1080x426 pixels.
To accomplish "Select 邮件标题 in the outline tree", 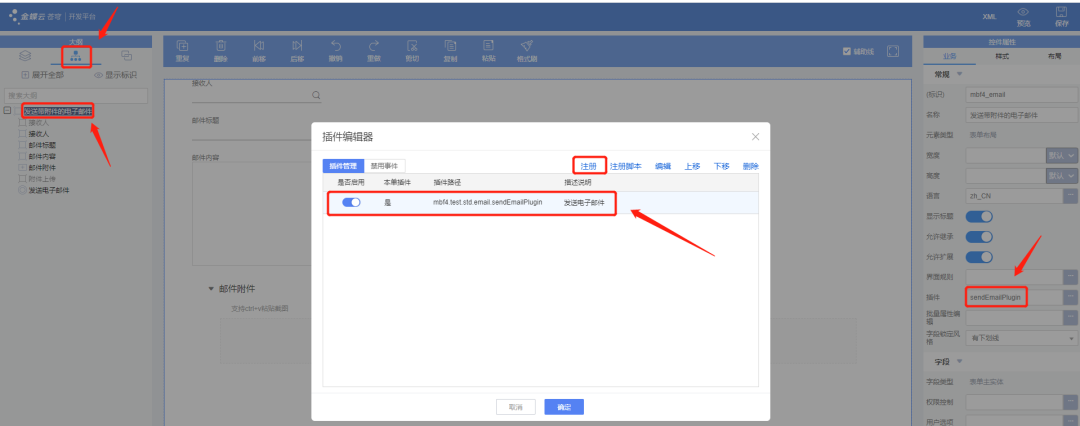I will 43,145.
